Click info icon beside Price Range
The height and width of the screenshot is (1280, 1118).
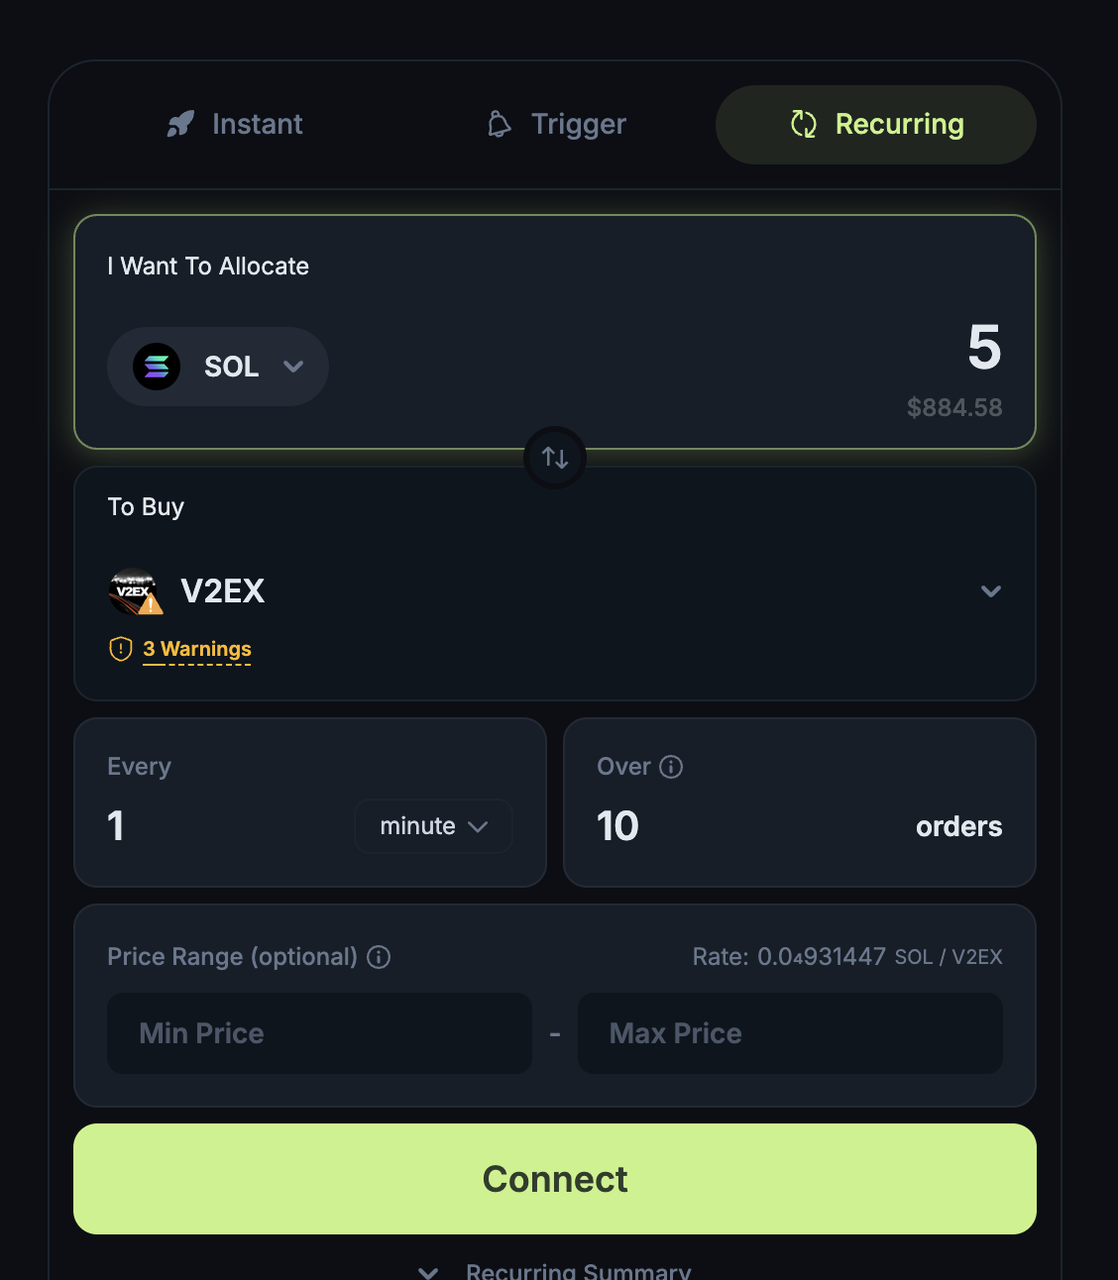[x=379, y=957]
